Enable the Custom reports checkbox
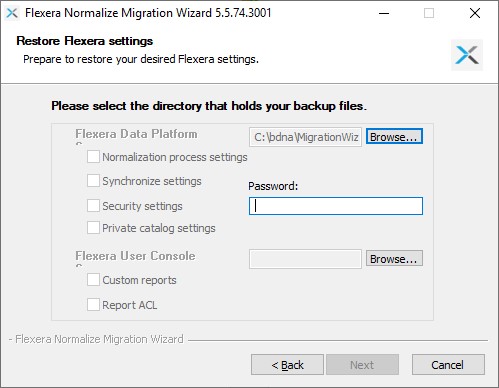 93,280
